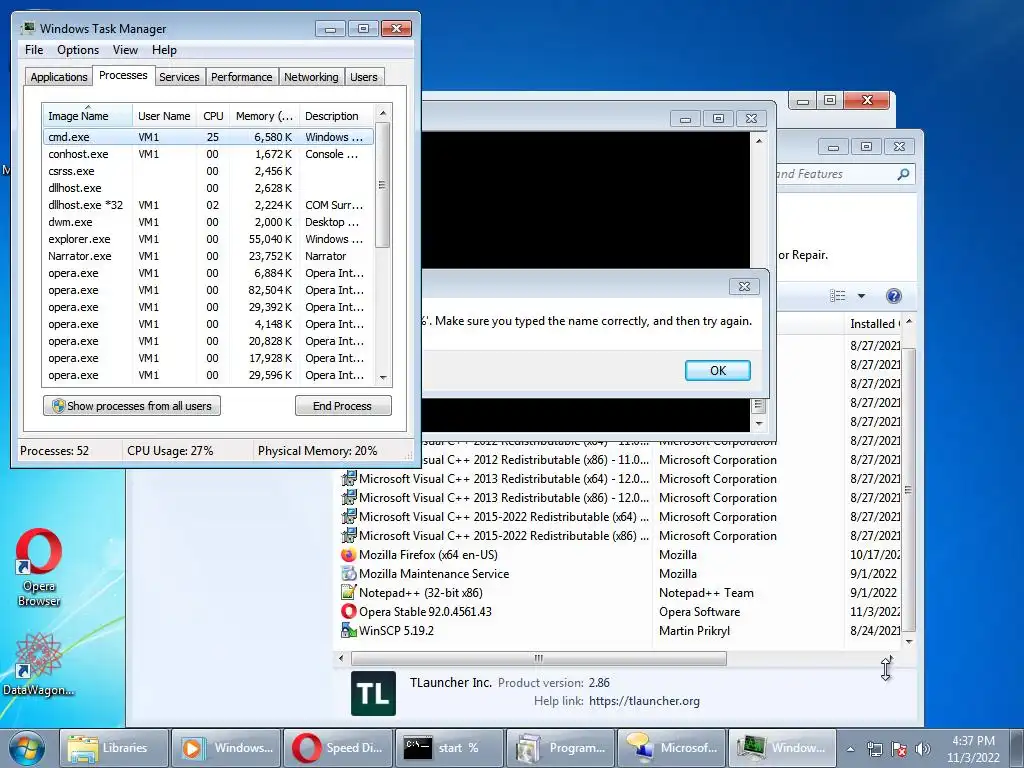Screen dimensions: 1024x768
Task: Click the volume speaker tray icon
Action: click(x=922, y=749)
